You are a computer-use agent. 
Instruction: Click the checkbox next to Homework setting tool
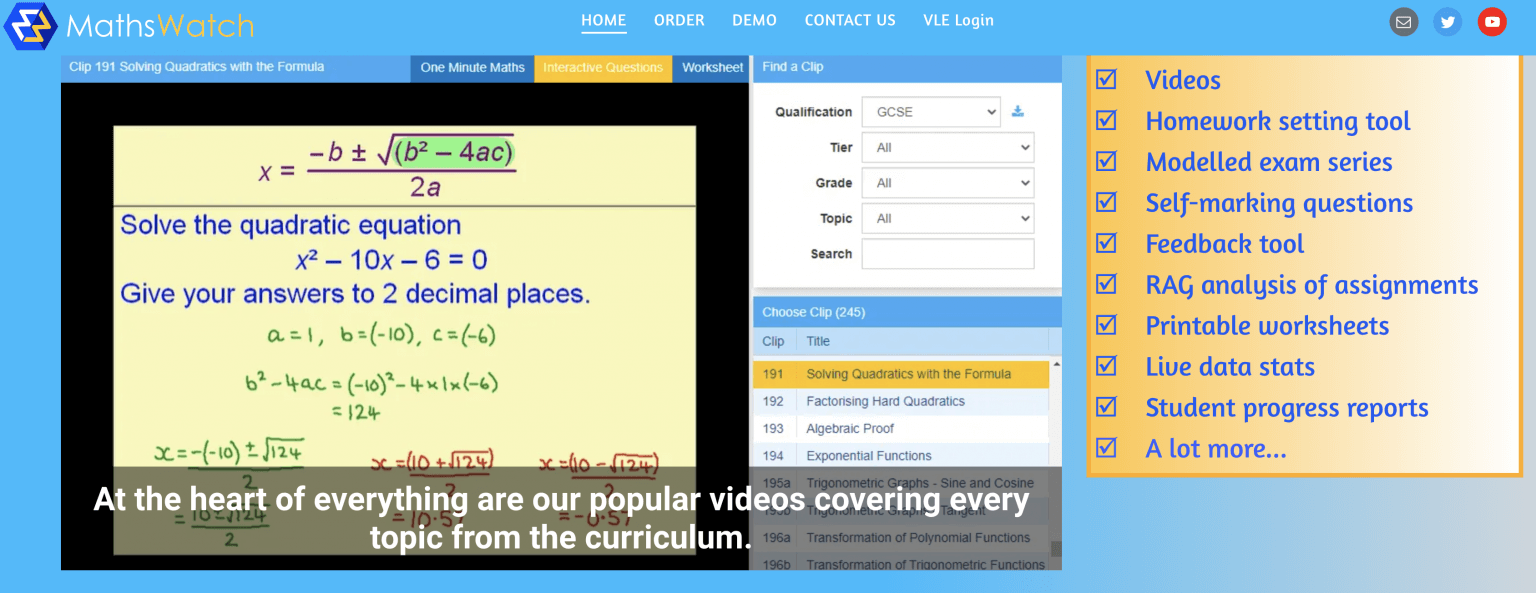tap(1106, 120)
